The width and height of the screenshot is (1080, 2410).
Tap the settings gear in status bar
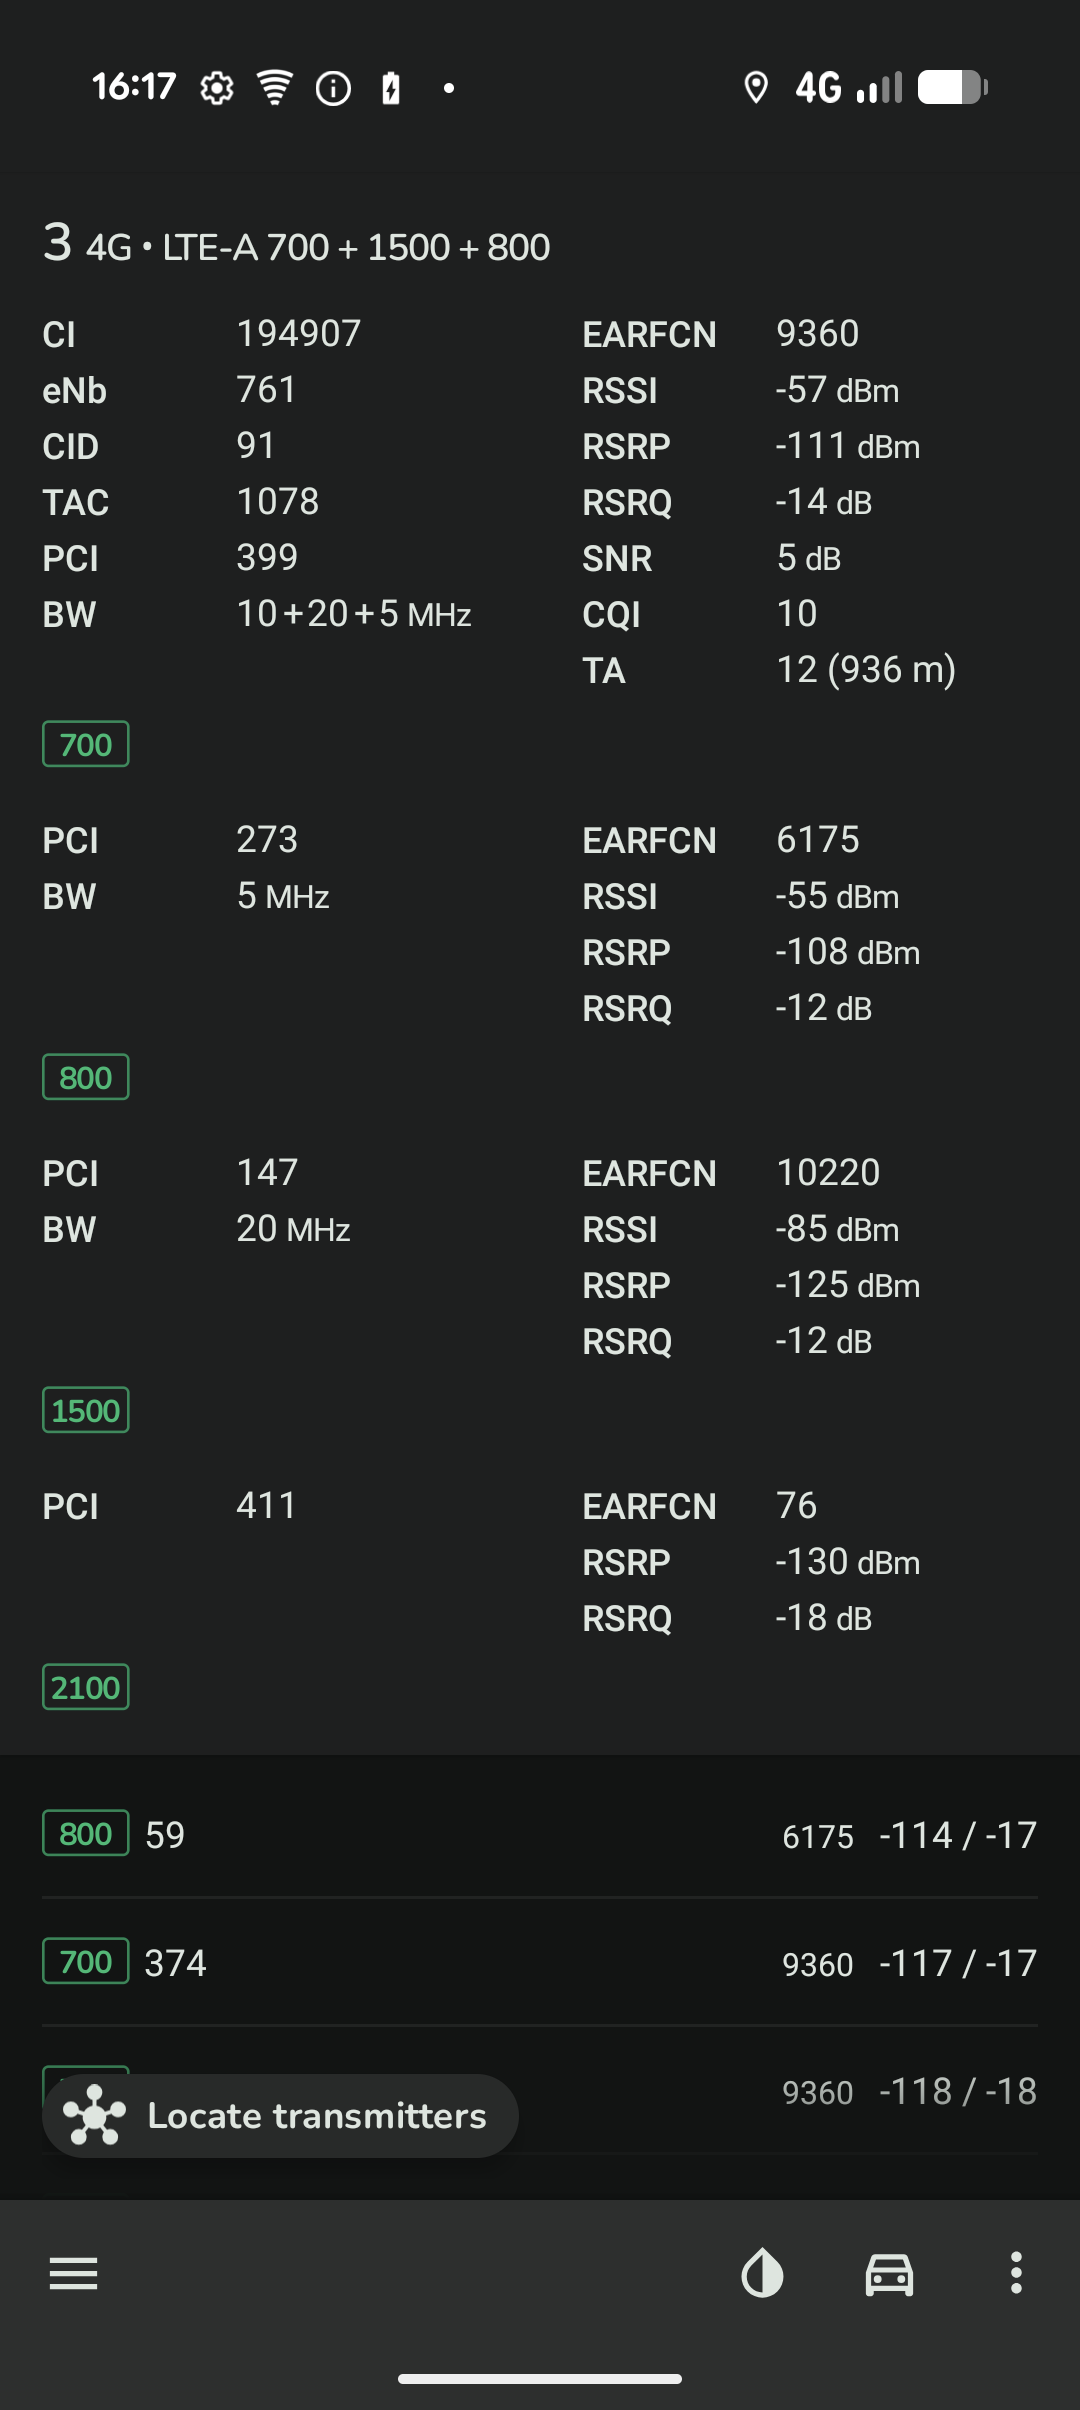coord(217,88)
